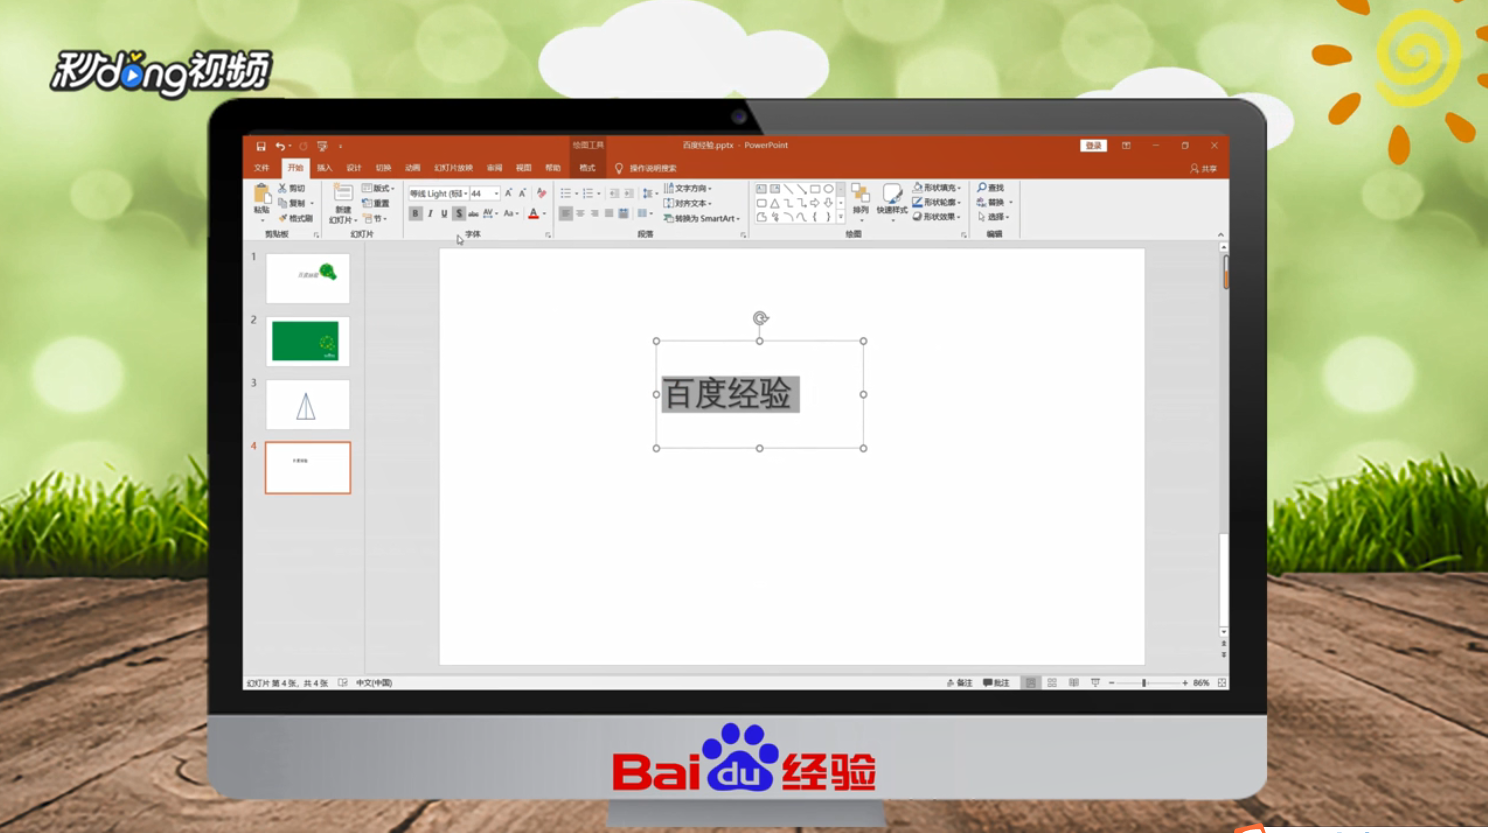Open Character Spacing (AV) dropdown
Screen dimensions: 1488x833
490,214
